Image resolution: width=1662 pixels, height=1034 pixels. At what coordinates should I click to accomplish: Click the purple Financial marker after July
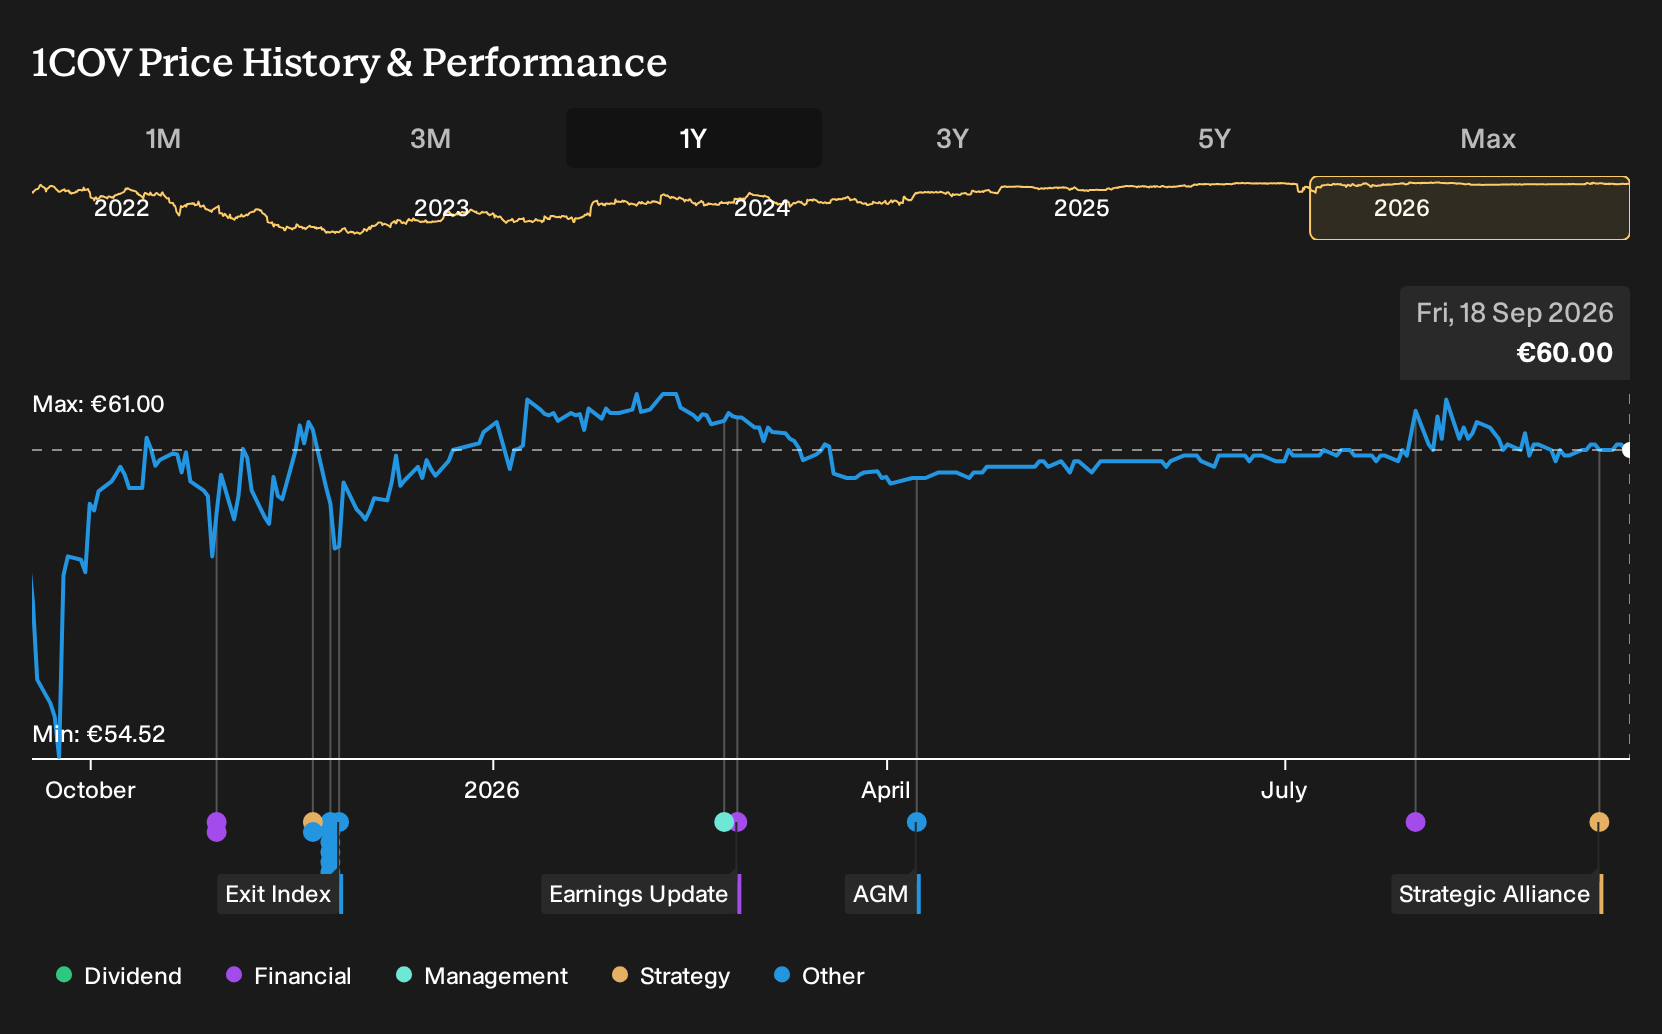tap(1415, 822)
